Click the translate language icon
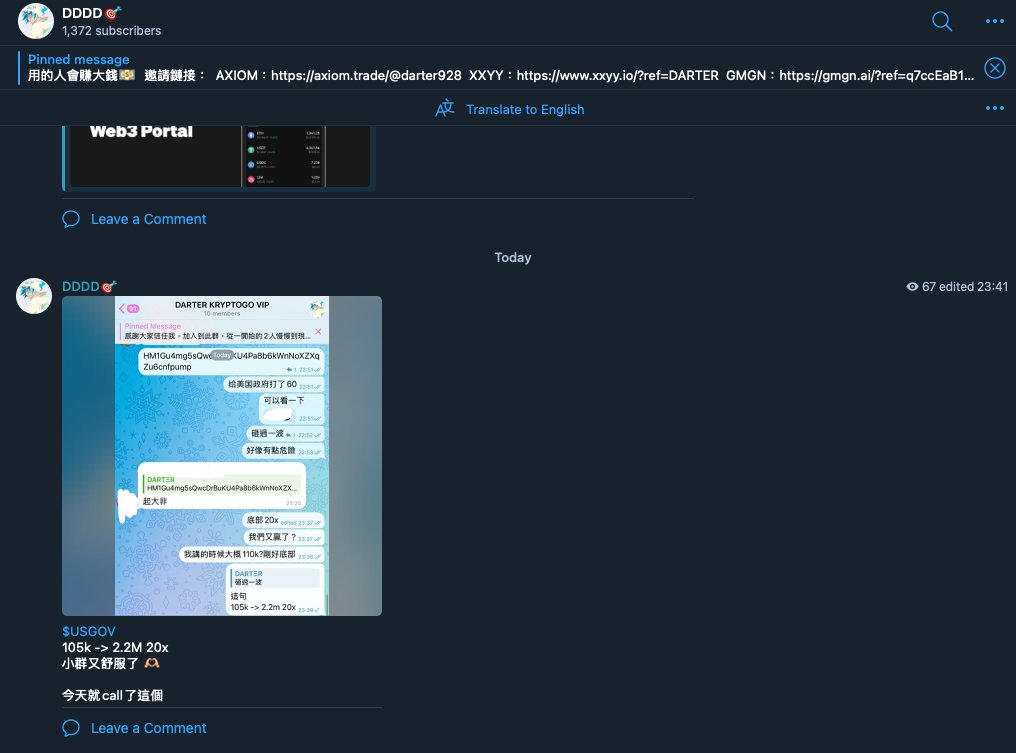The image size is (1016, 753). 444,108
